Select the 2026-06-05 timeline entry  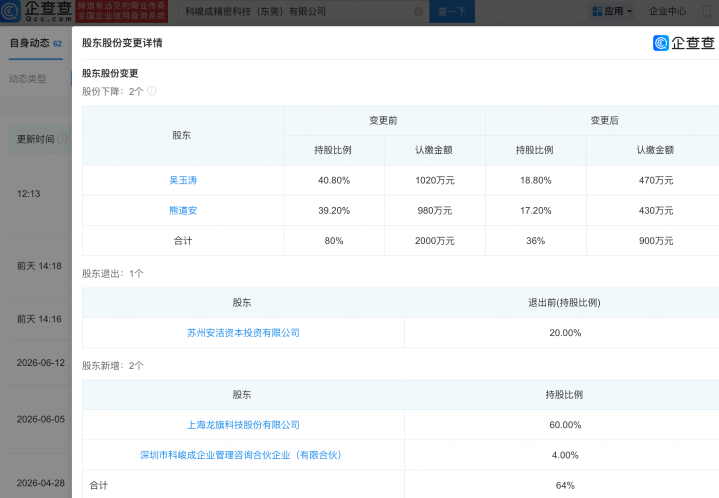coord(41,420)
